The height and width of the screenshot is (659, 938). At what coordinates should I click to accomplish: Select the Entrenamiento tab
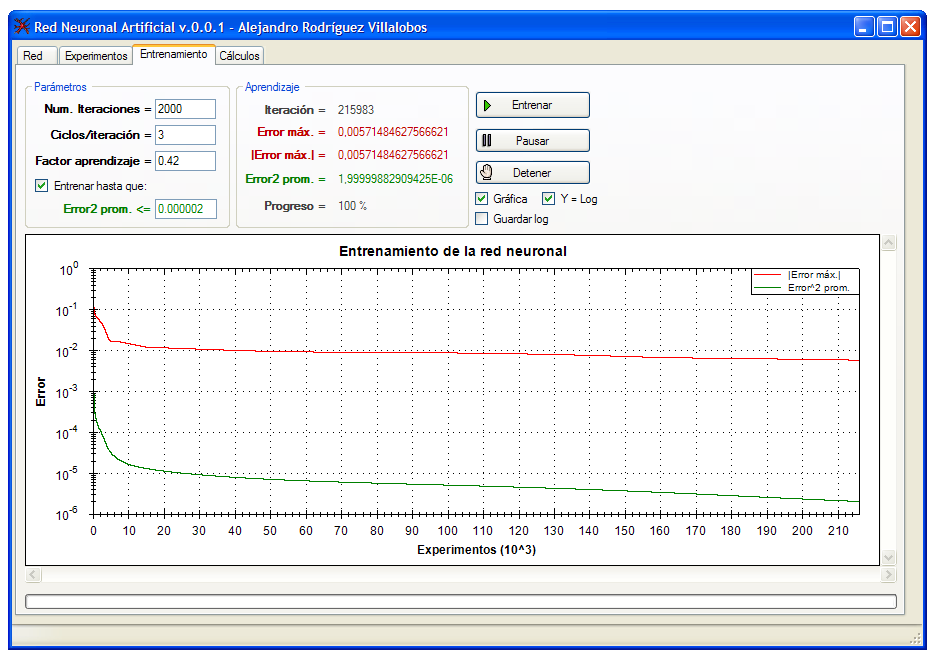click(x=174, y=54)
